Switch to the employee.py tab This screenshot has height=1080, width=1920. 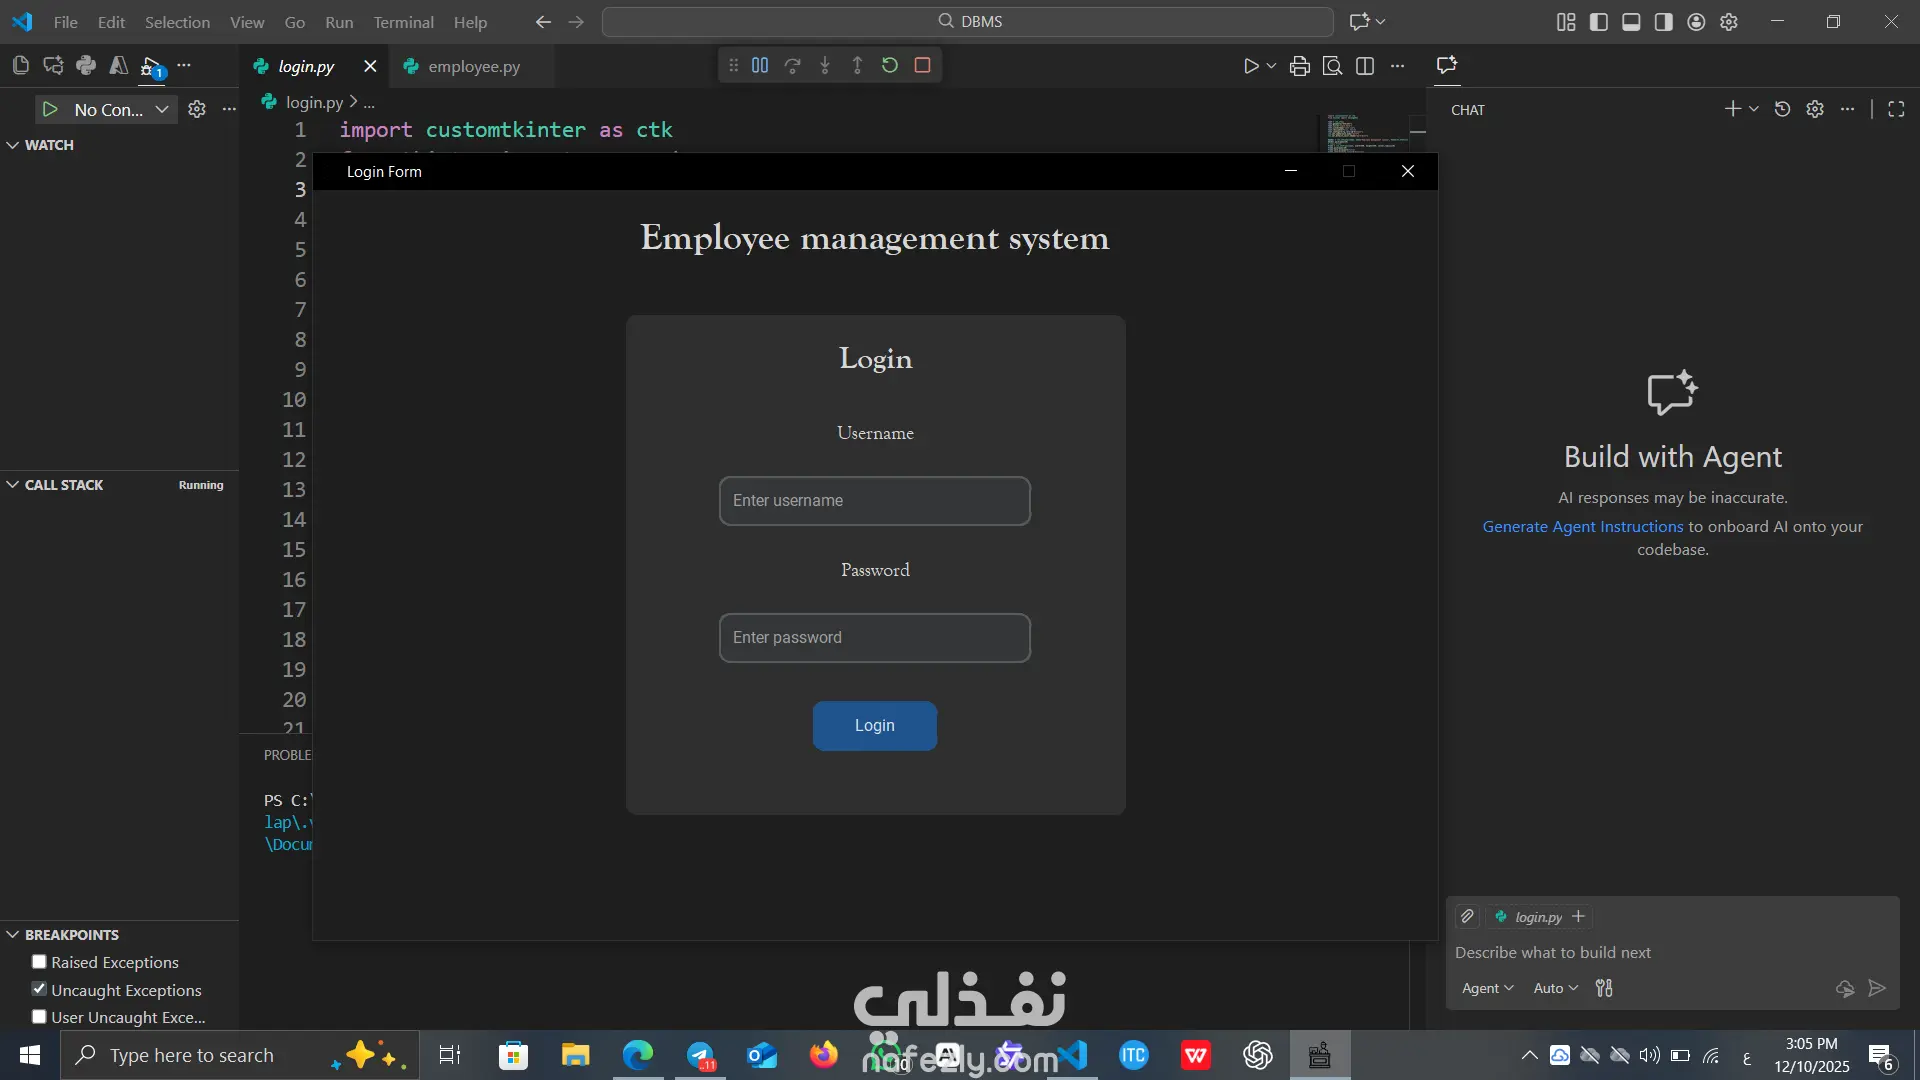click(x=474, y=66)
